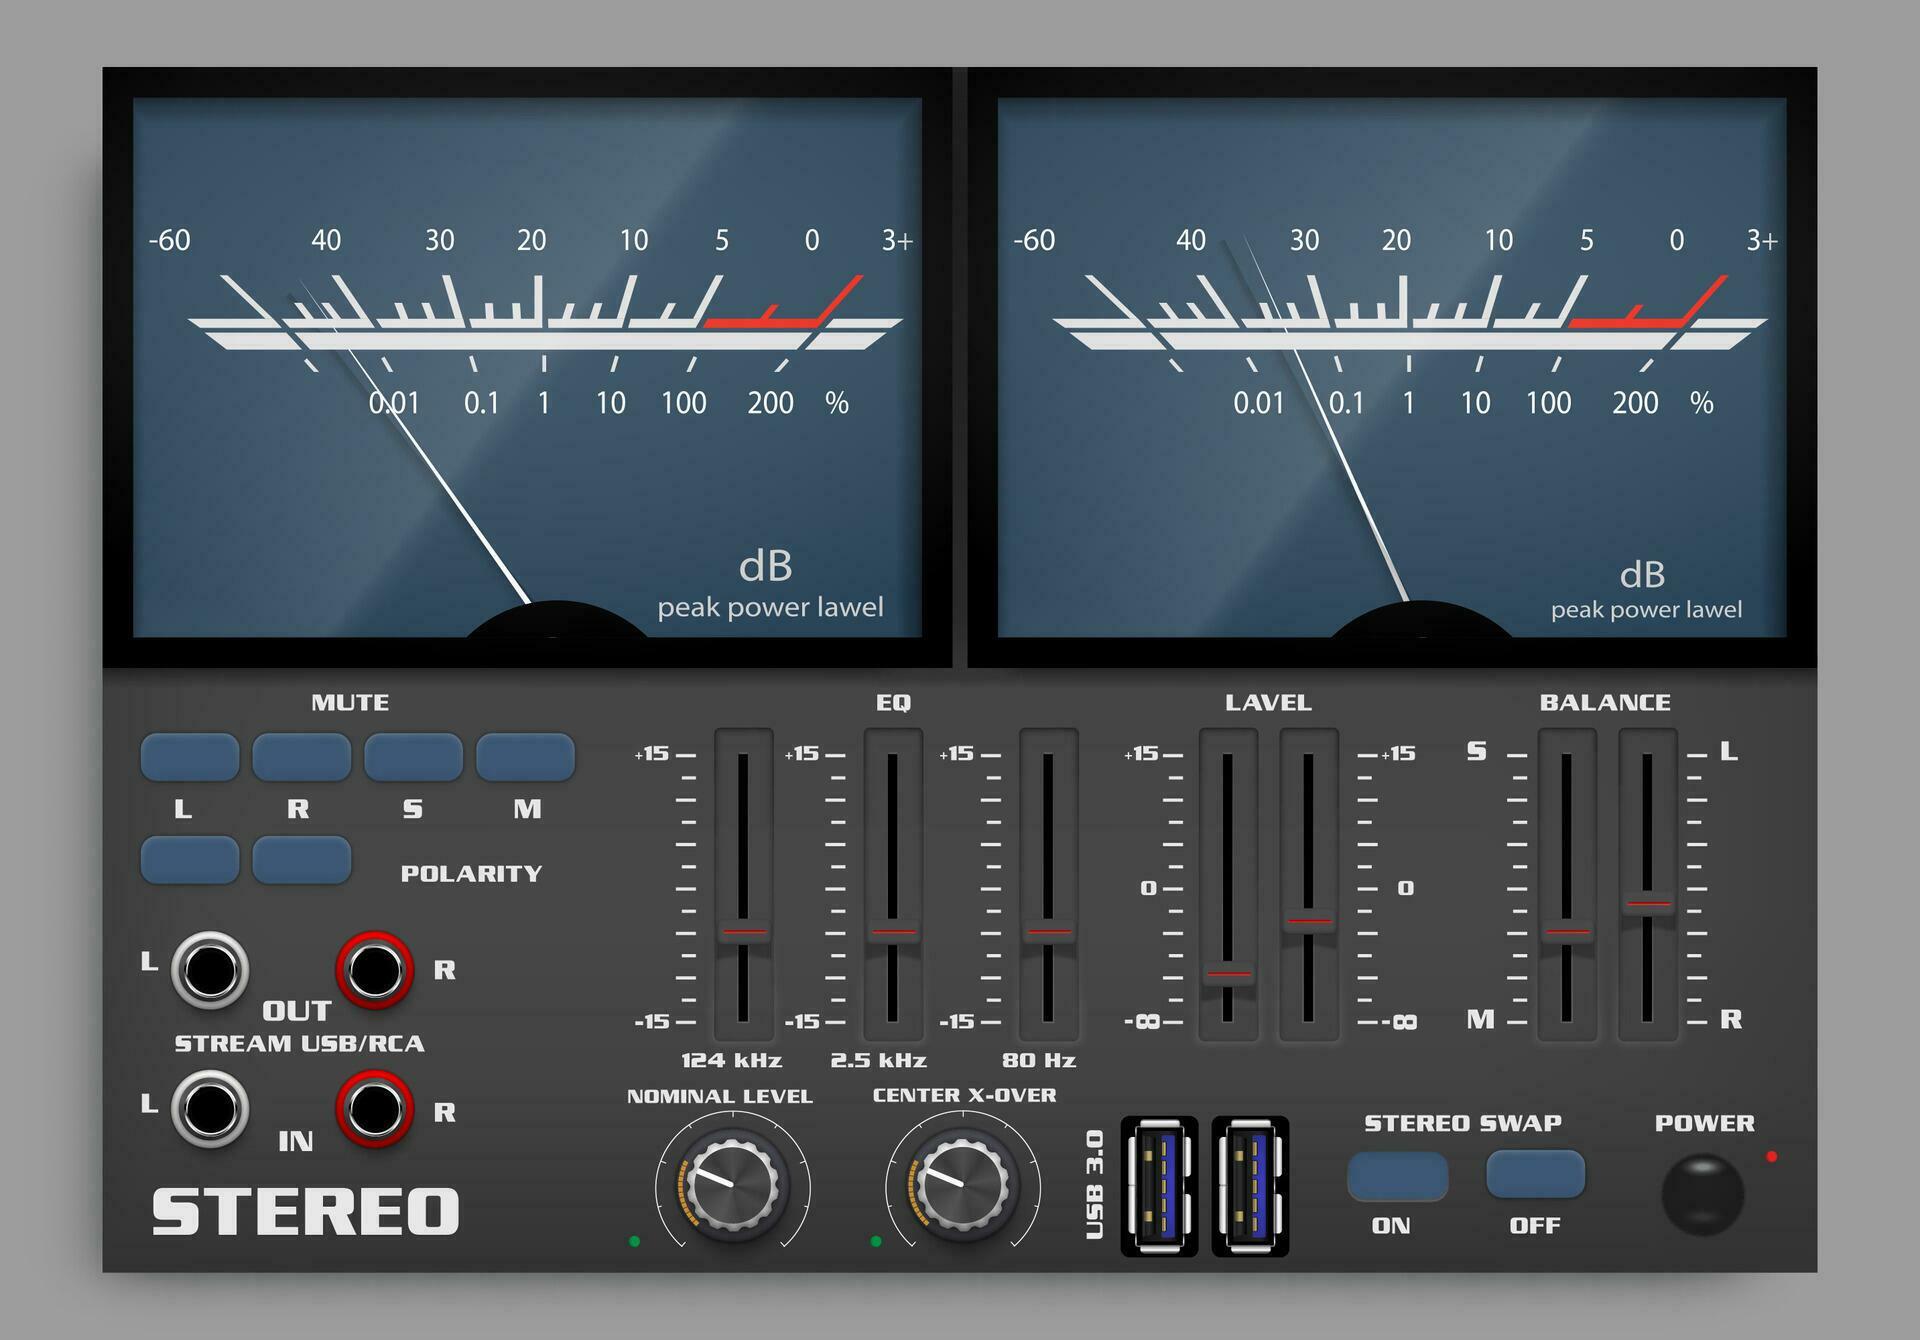The height and width of the screenshot is (1340, 1920).
Task: Mute the M channel
Action: click(x=527, y=758)
